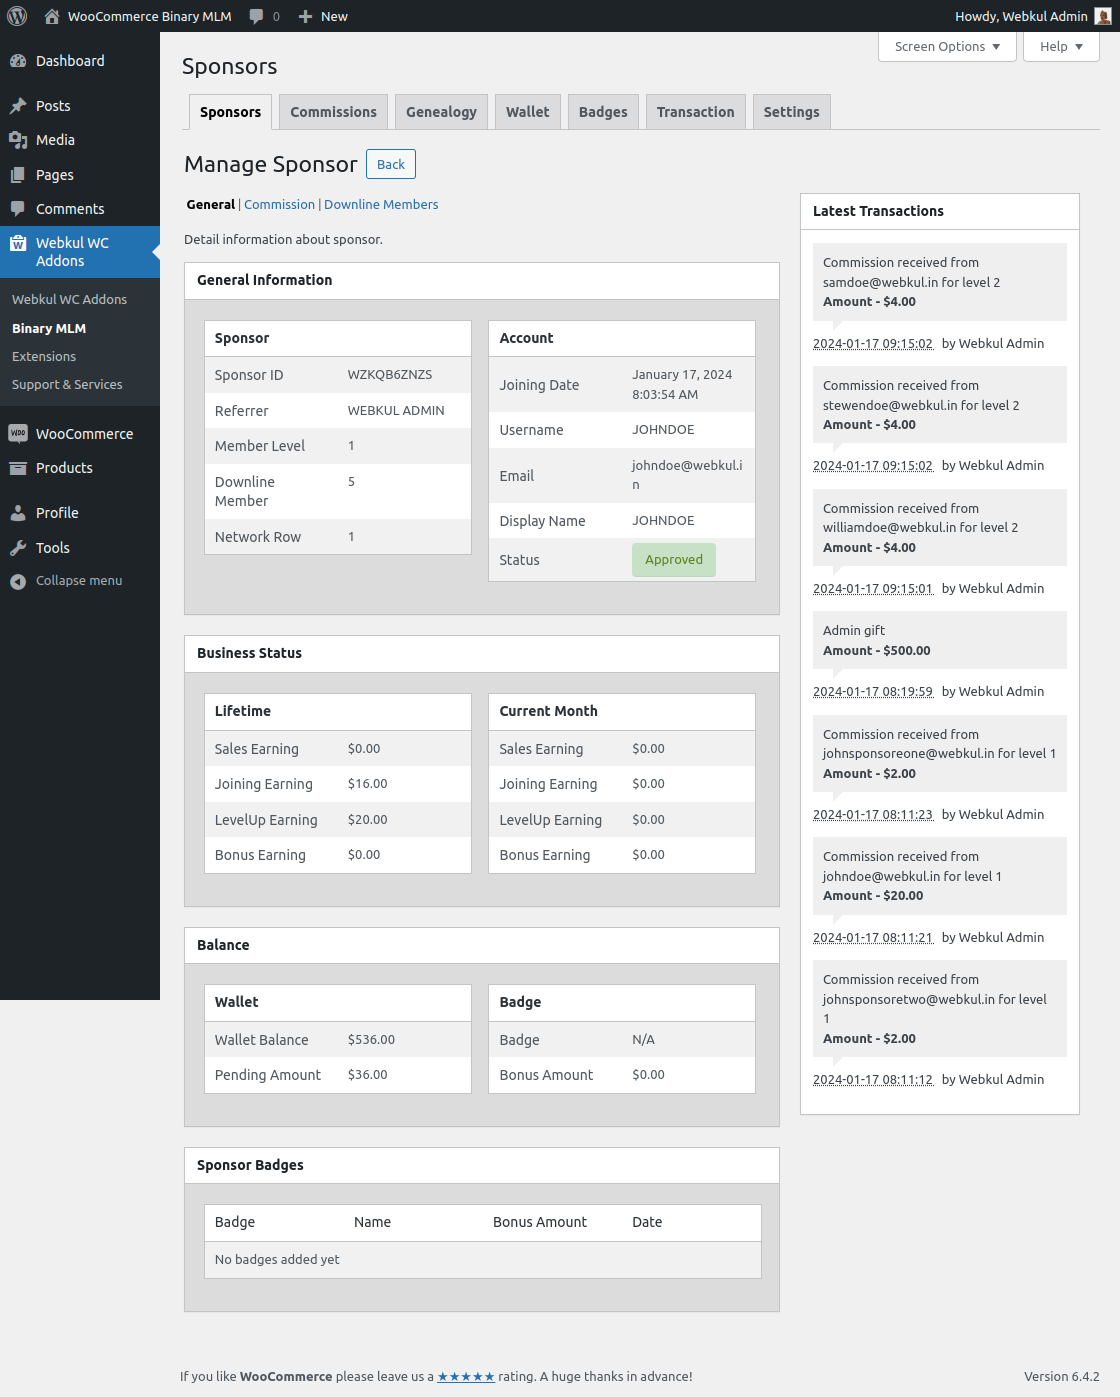
Task: Click the 2024-01-17 08:19:59 transaction timestamp
Action: (872, 691)
